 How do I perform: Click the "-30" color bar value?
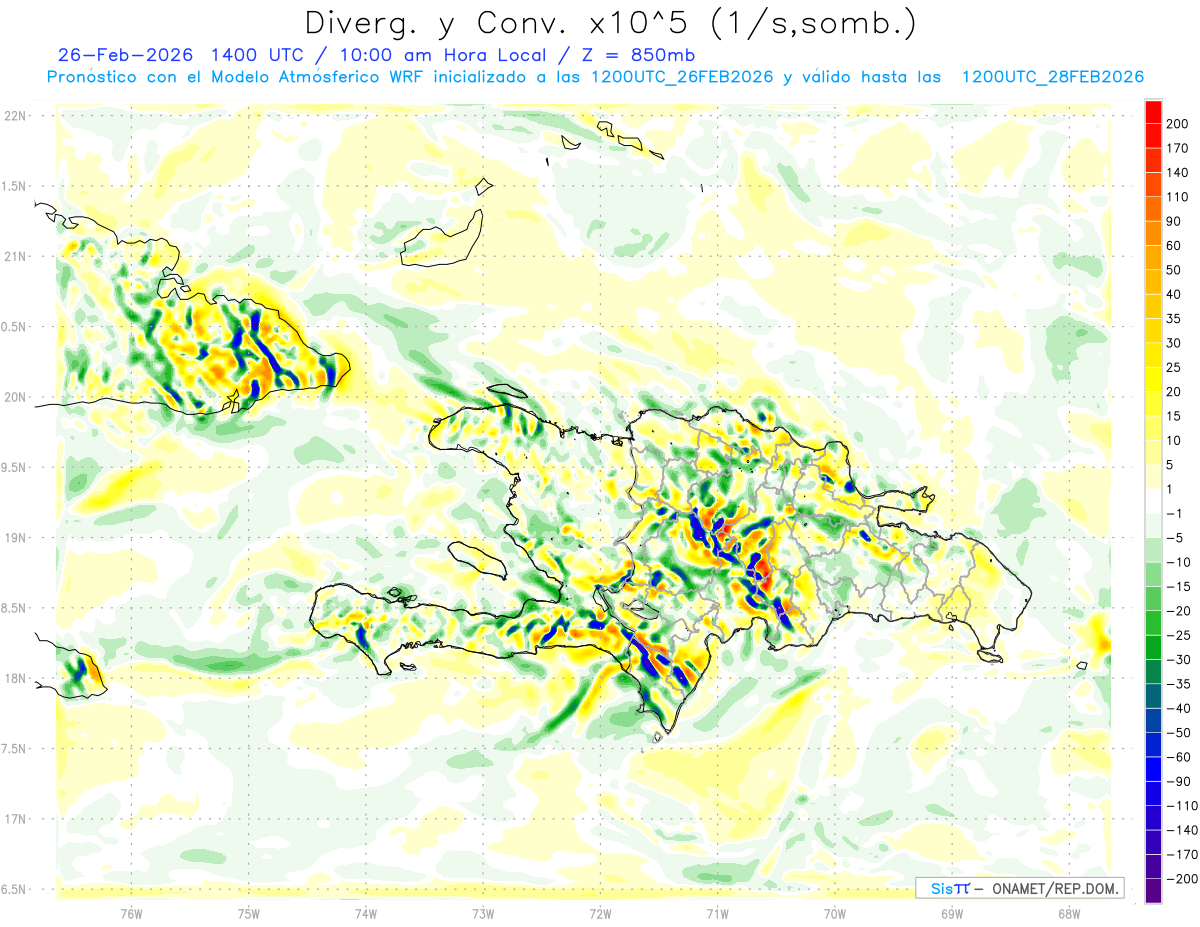1180,660
